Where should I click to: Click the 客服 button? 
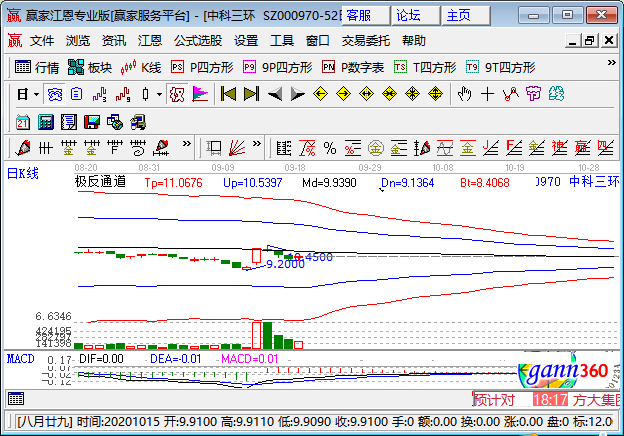366,16
